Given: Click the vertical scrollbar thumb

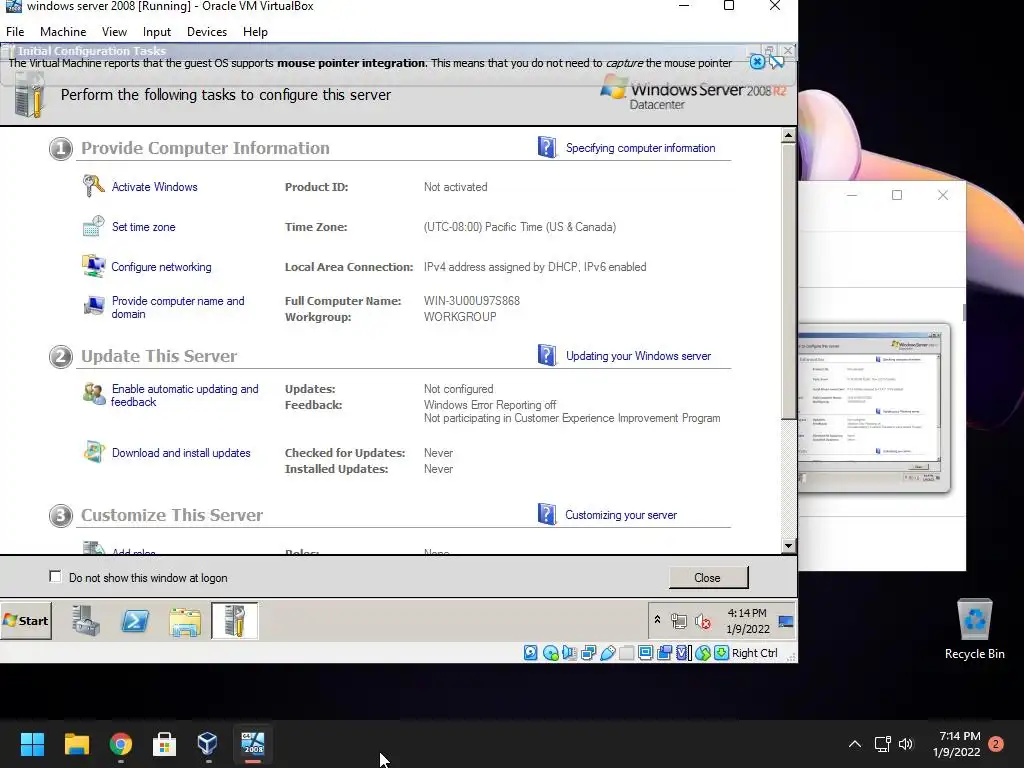Looking at the screenshot, I should click(788, 281).
